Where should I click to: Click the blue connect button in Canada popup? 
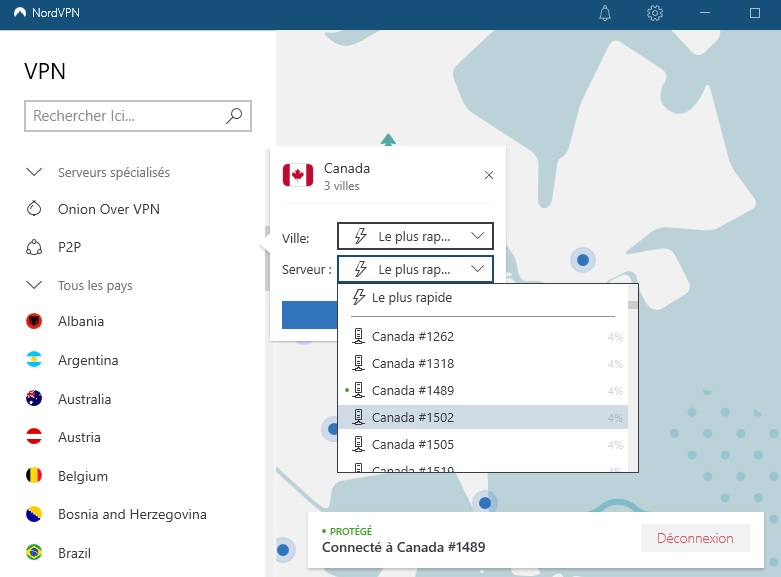[309, 315]
